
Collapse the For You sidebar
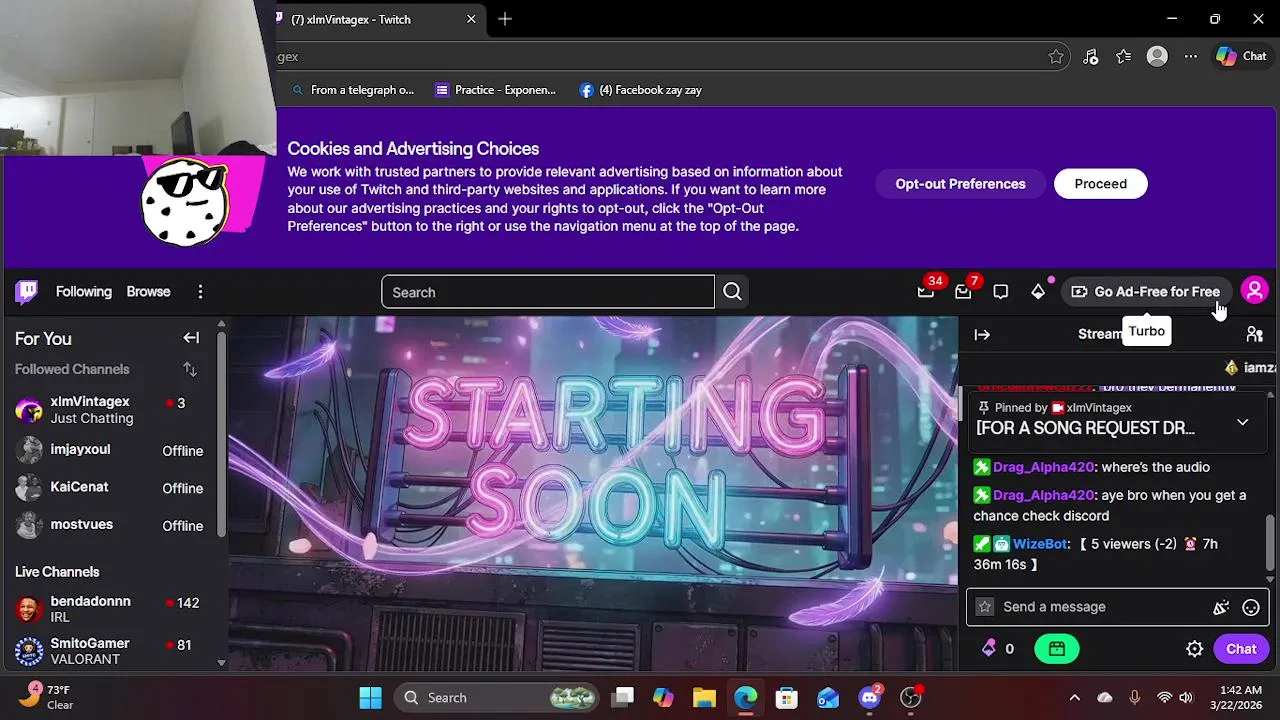(x=191, y=338)
